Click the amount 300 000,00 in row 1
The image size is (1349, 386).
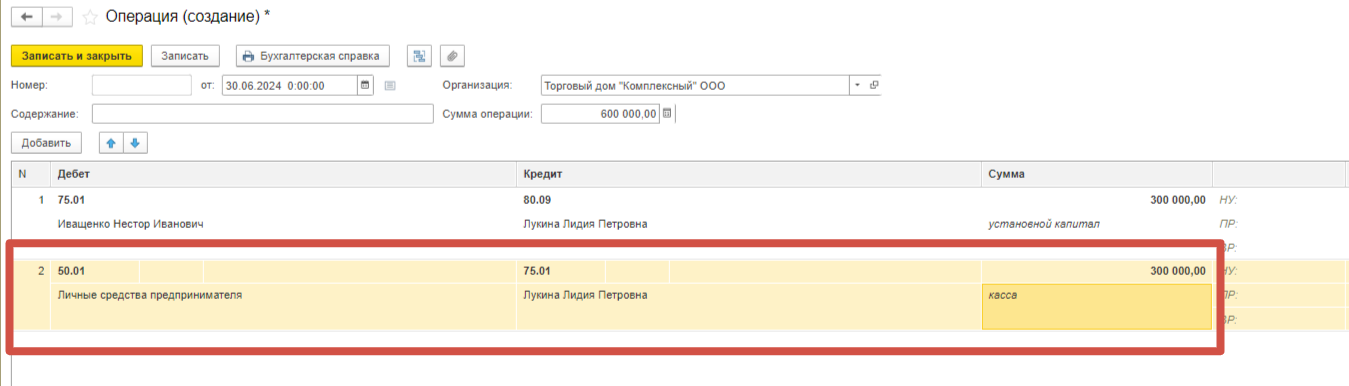click(x=1177, y=200)
